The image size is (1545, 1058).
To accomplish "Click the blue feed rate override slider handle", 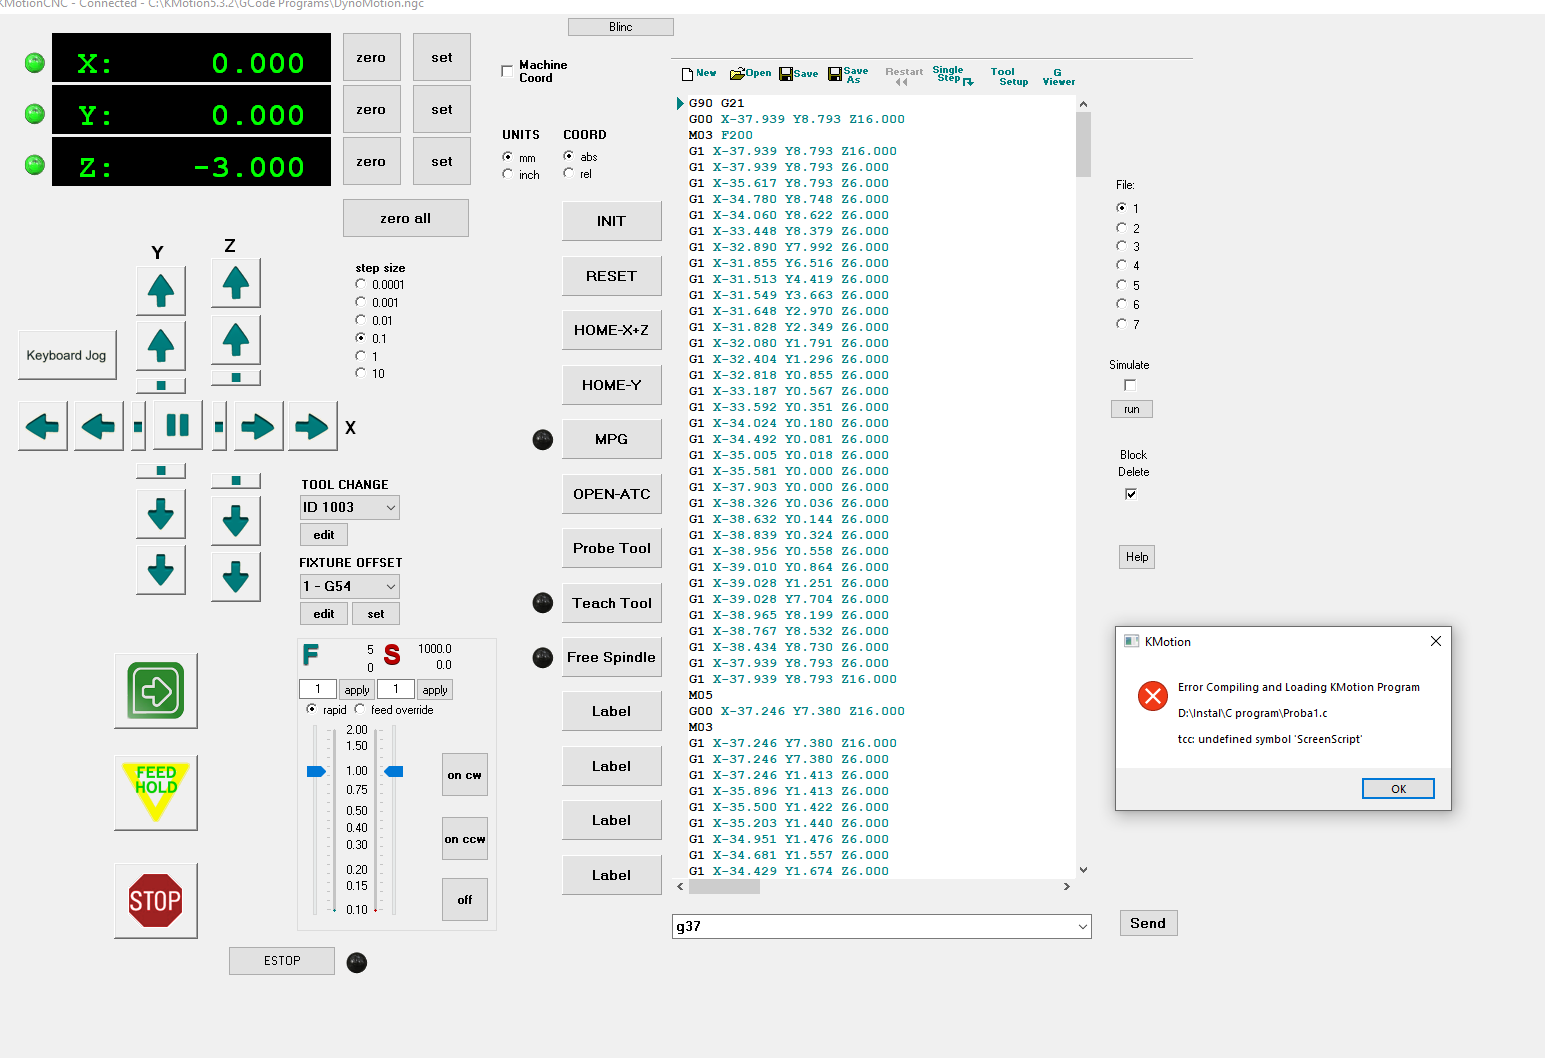I will [316, 771].
